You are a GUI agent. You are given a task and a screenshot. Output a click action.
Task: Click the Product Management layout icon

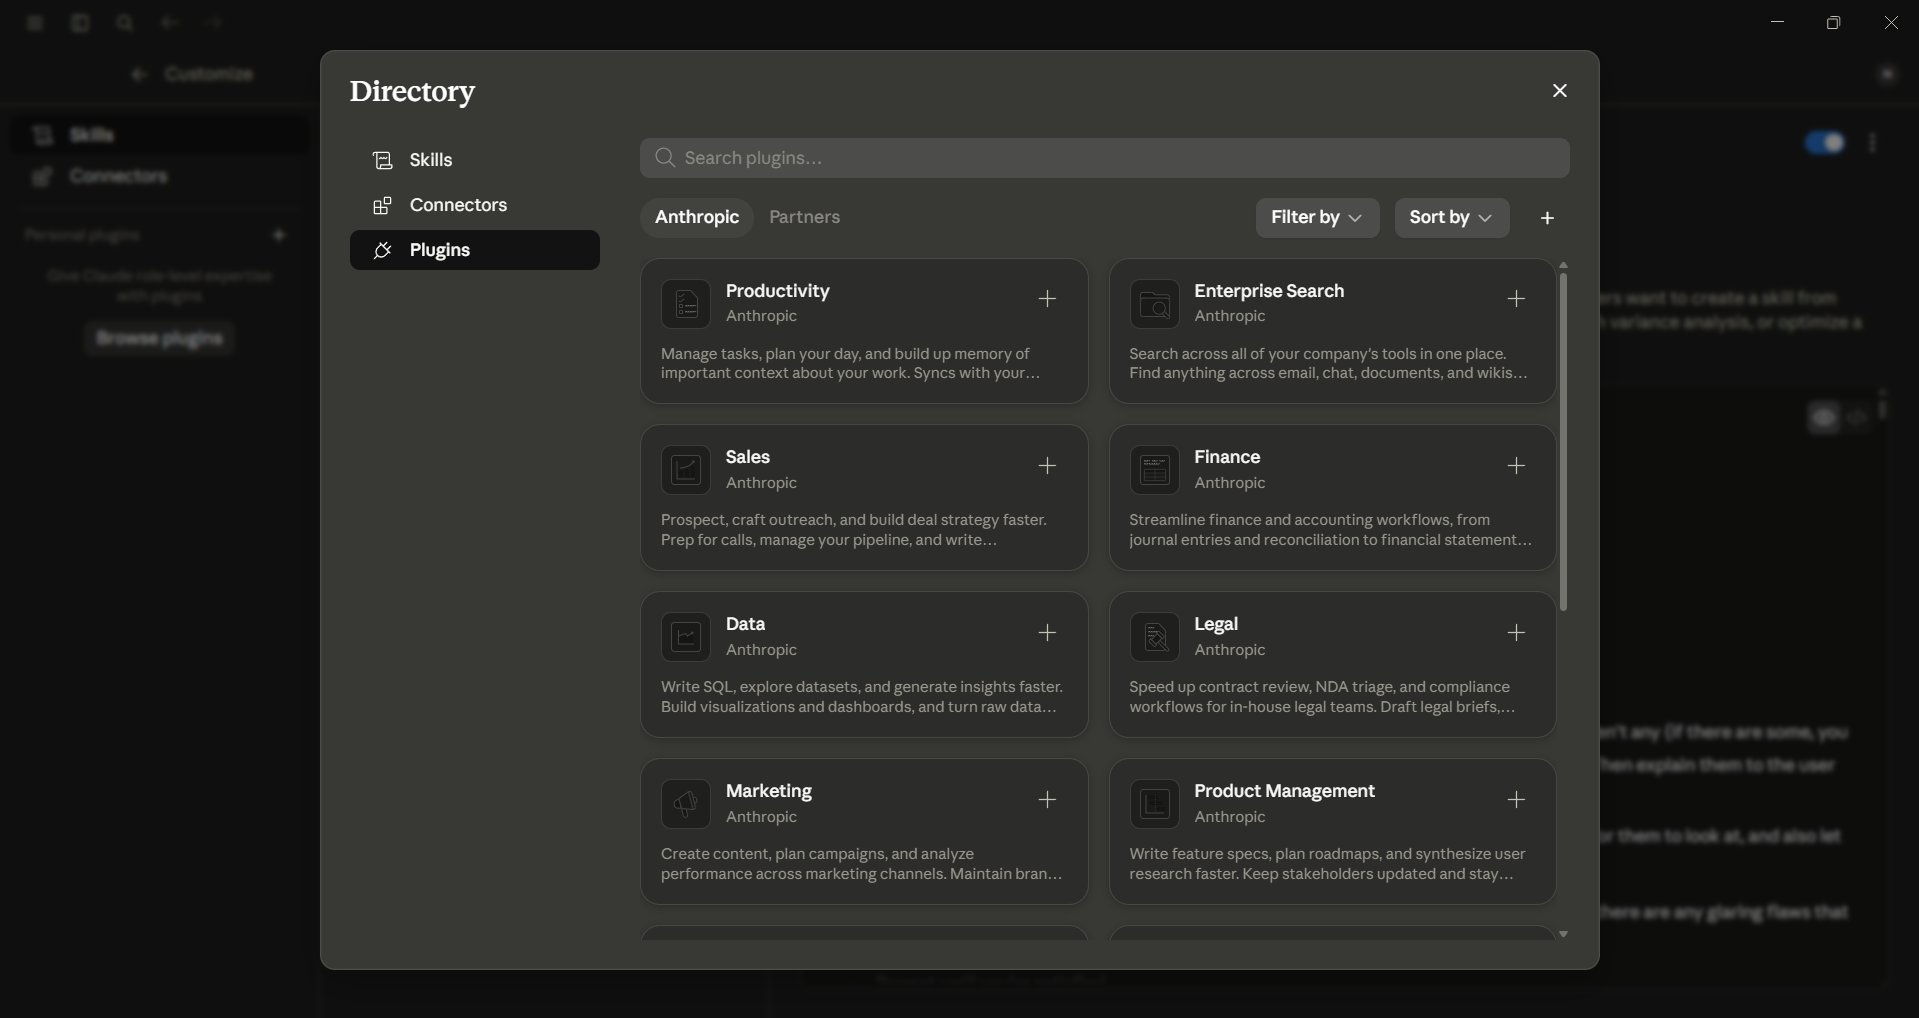click(x=1155, y=804)
